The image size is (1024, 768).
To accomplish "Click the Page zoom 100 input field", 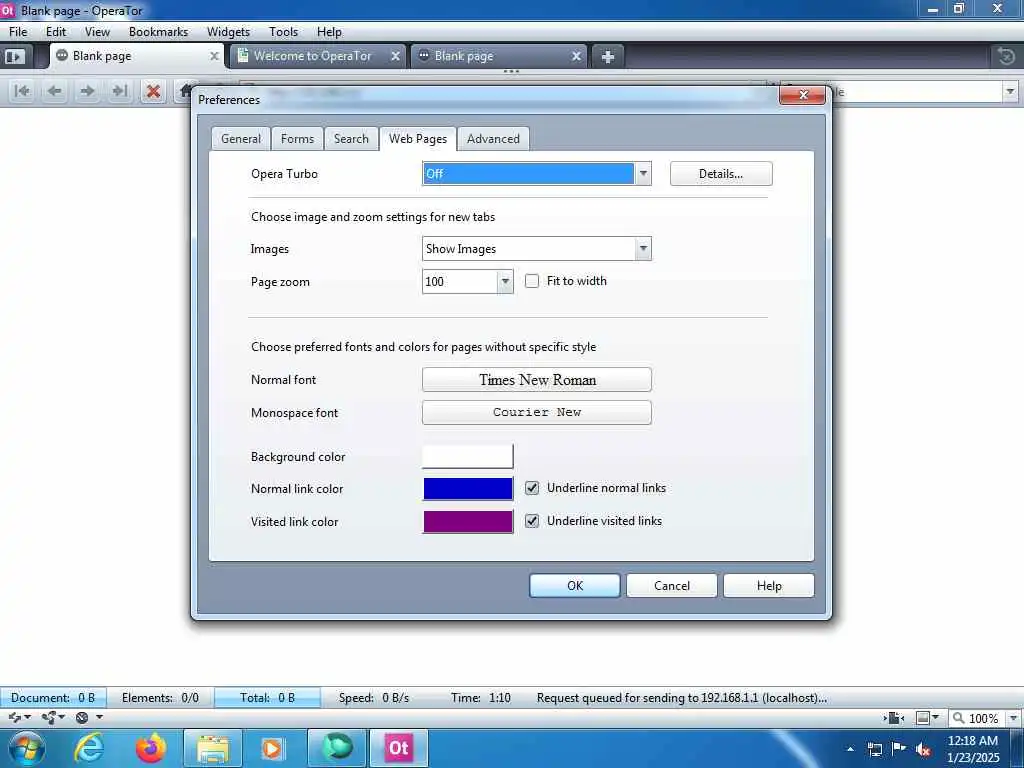I will point(460,281).
